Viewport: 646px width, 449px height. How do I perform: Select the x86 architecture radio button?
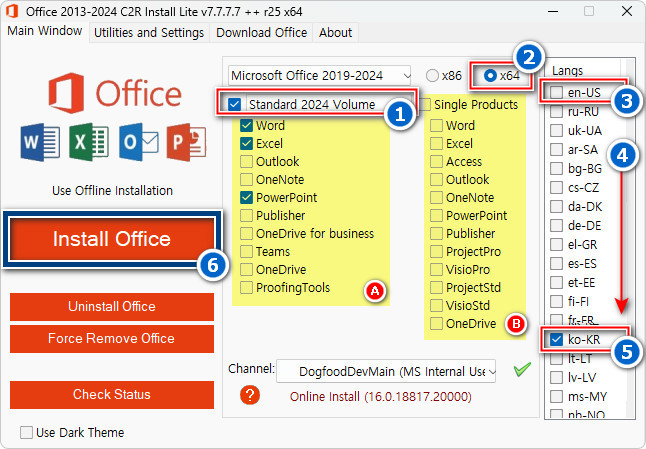(432, 75)
